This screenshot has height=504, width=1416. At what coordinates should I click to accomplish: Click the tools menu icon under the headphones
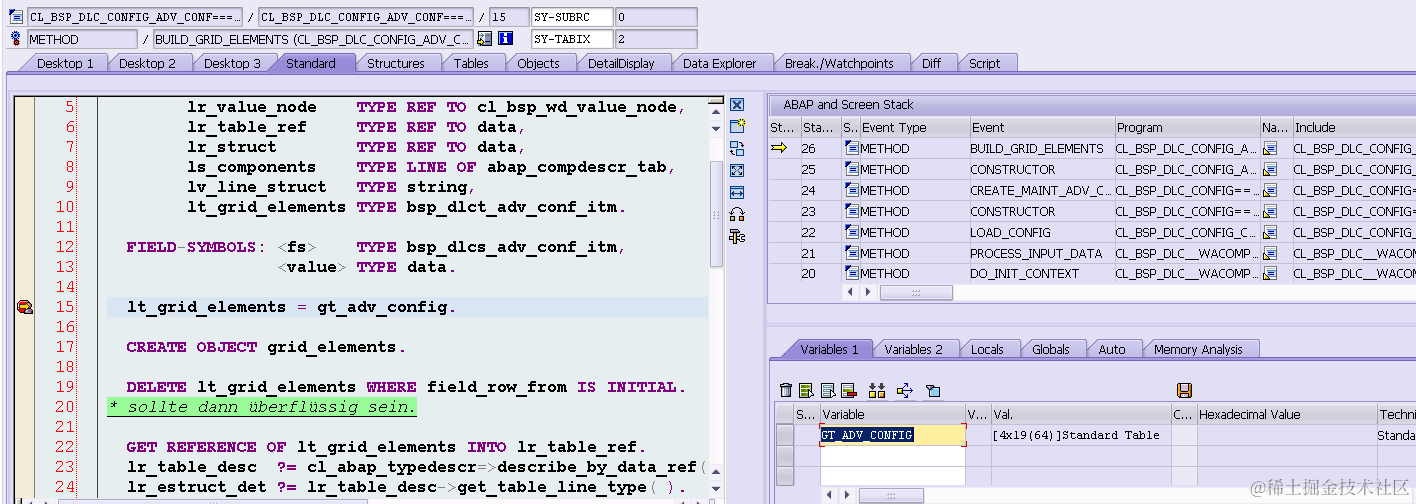tap(737, 236)
